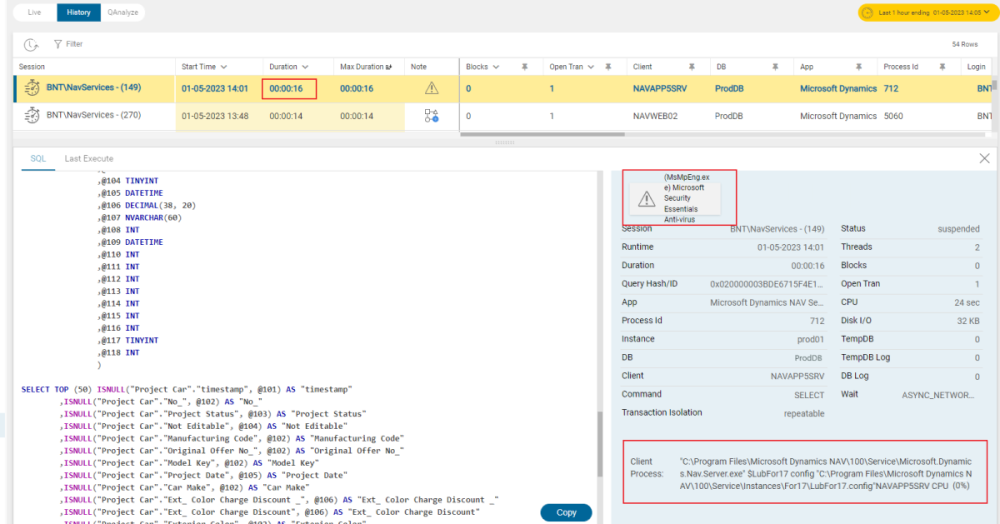Click the warning triangle in the anti-virus note
The height and width of the screenshot is (524, 1000).
click(646, 199)
